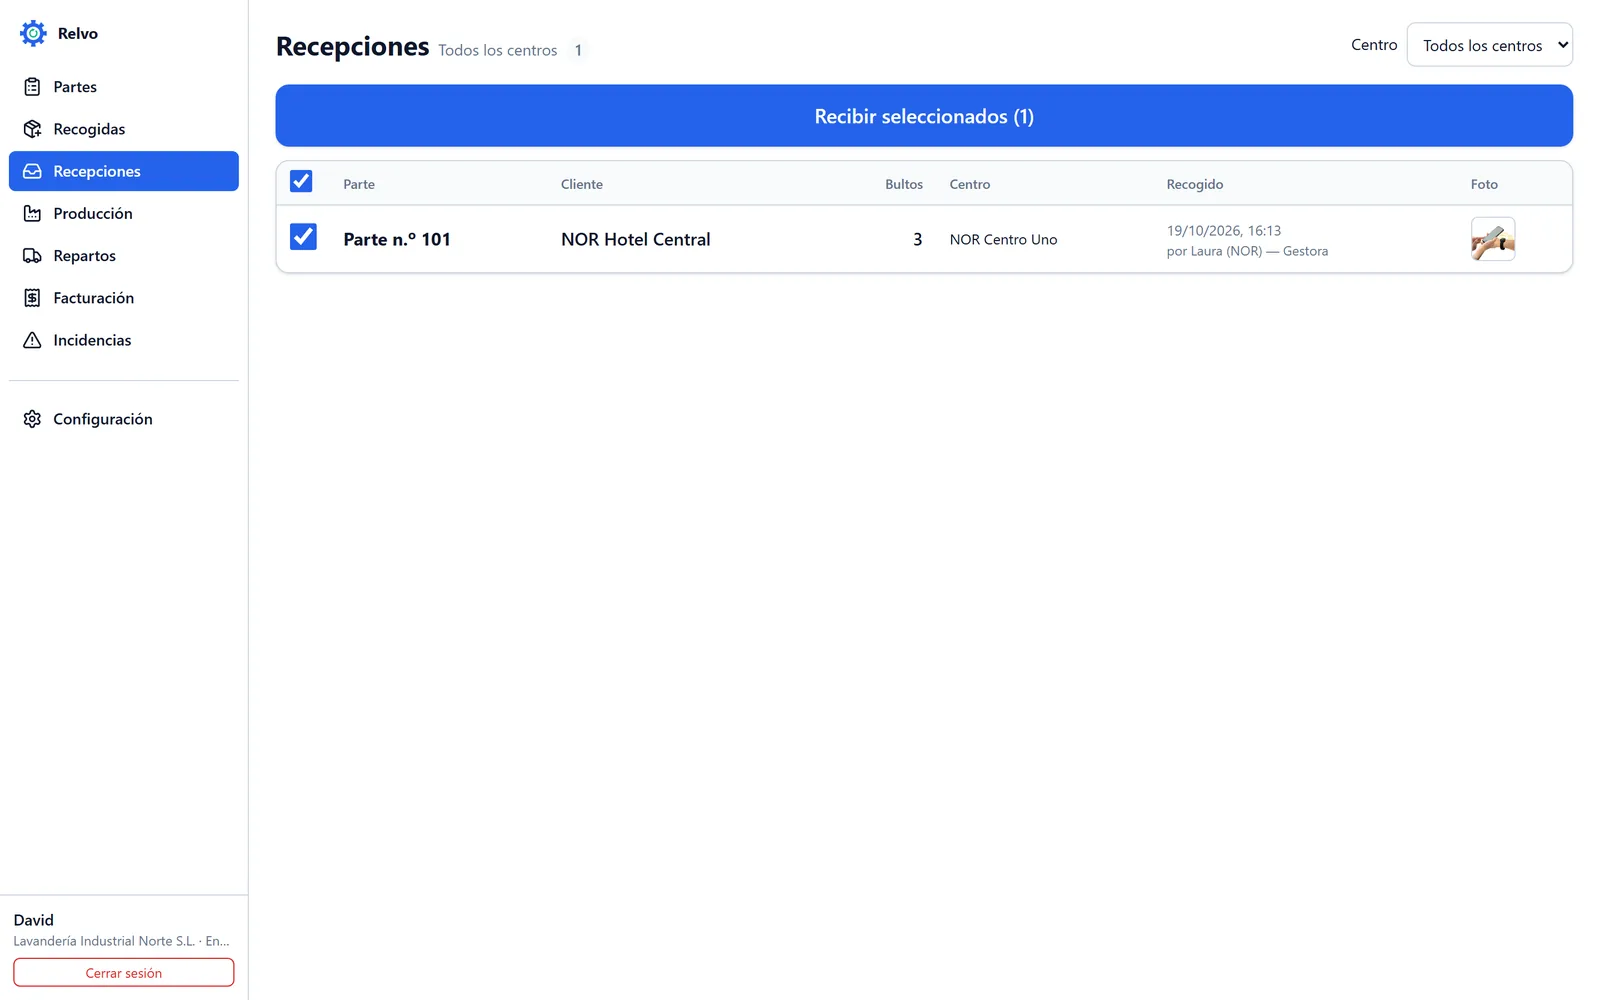The image size is (1600, 1000).
Task: Click the Partes clipboard icon
Action: [32, 87]
